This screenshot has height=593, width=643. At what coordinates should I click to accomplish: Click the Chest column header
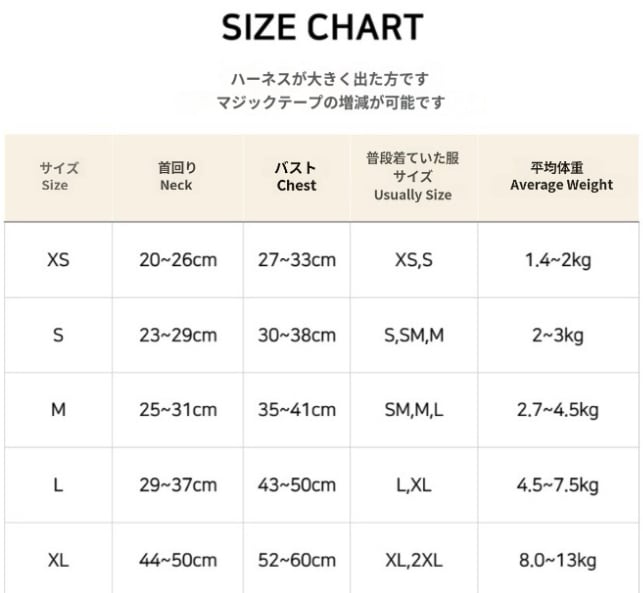click(x=296, y=176)
